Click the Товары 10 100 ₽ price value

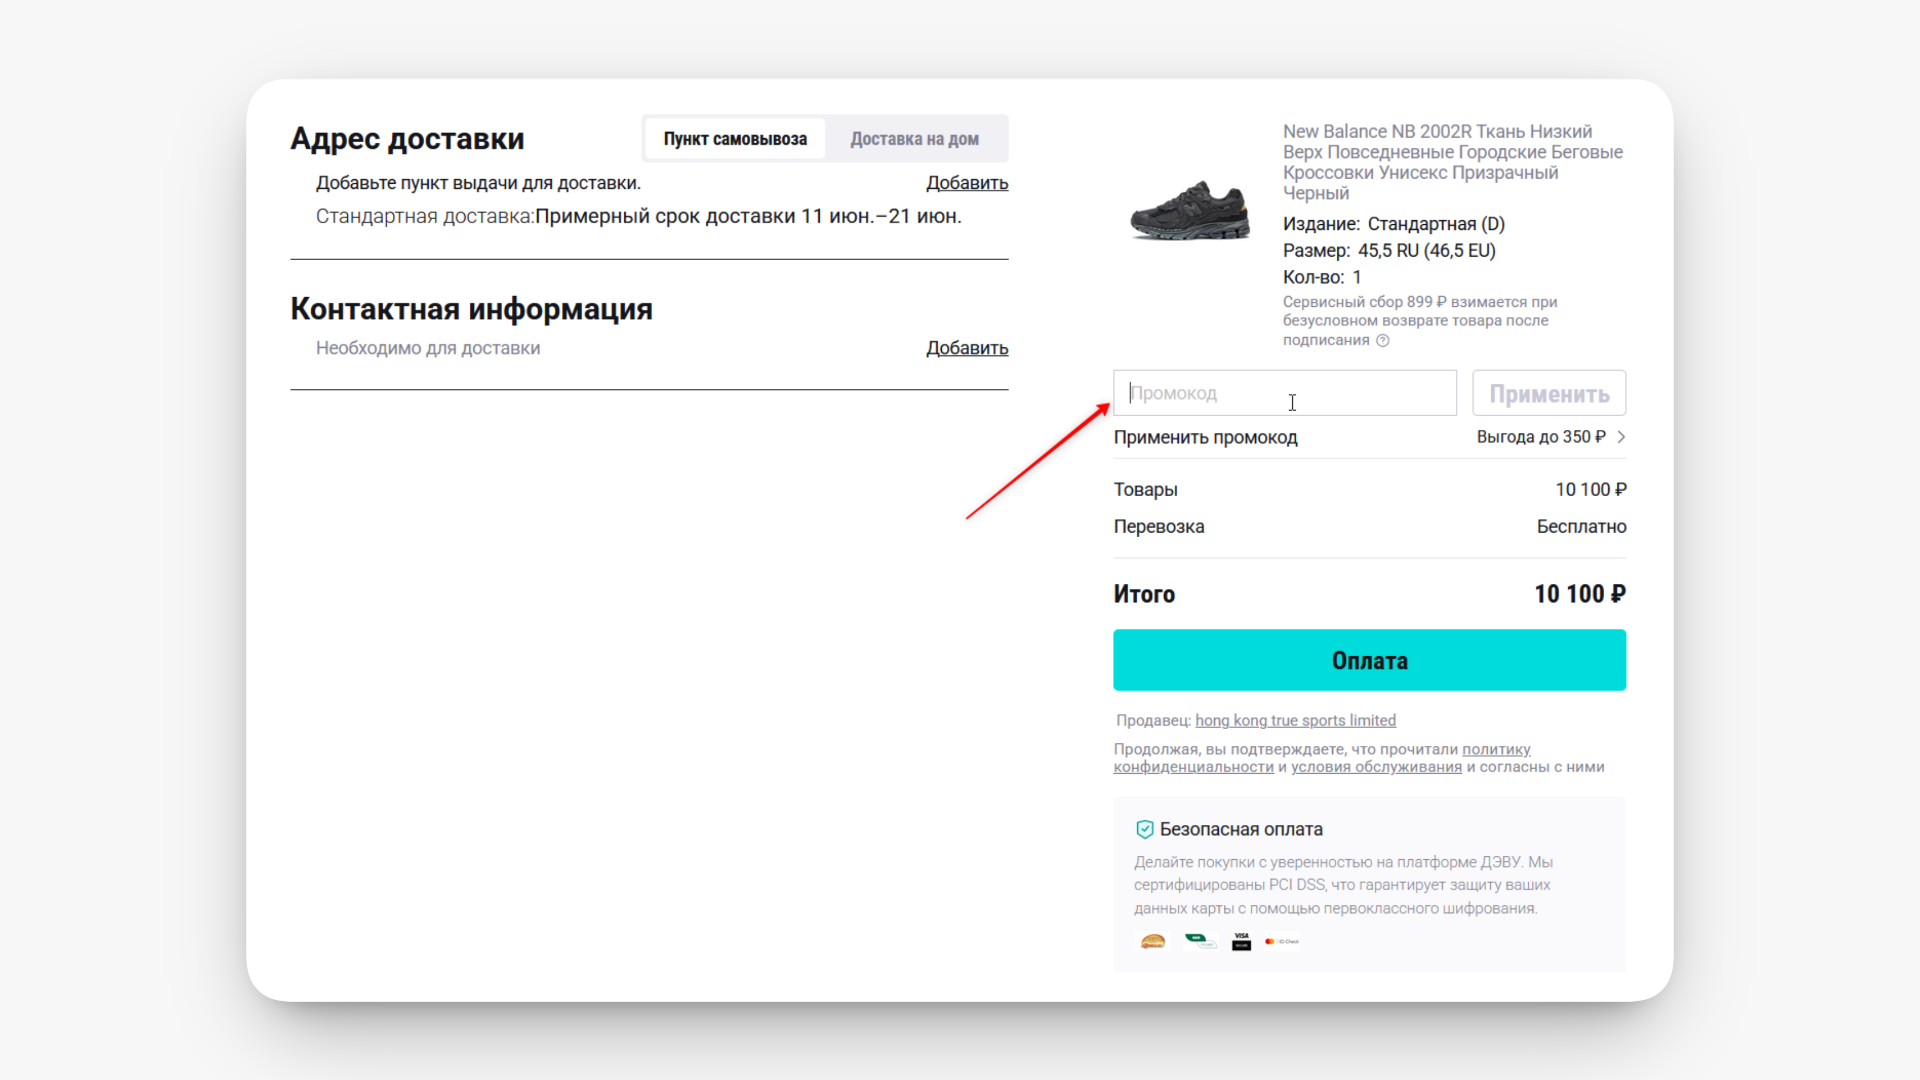click(x=1590, y=490)
